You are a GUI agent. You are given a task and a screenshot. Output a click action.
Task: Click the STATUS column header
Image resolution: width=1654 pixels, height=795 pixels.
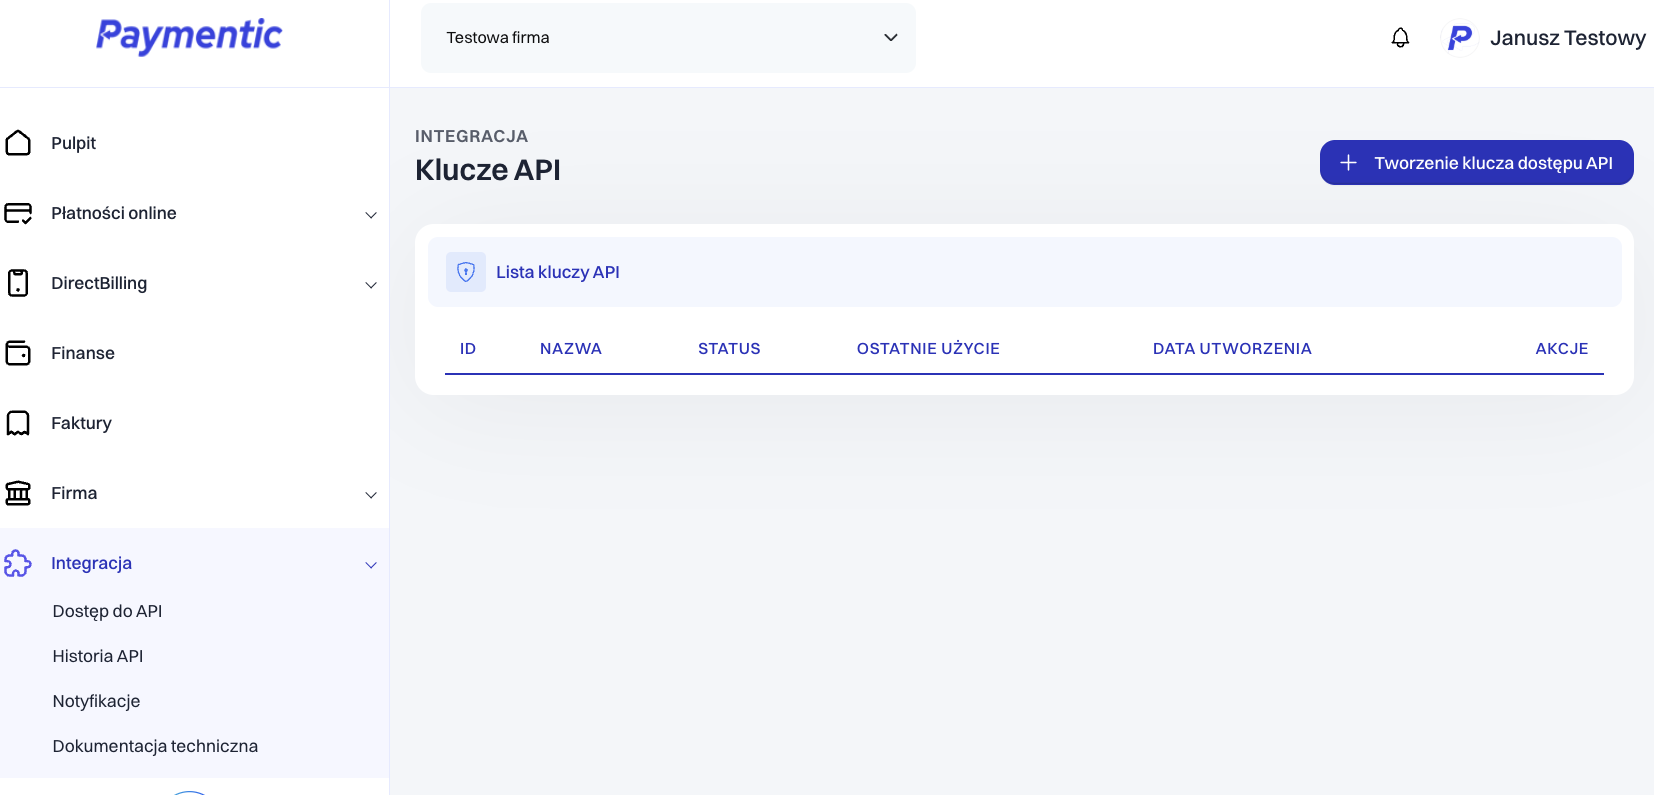click(729, 349)
